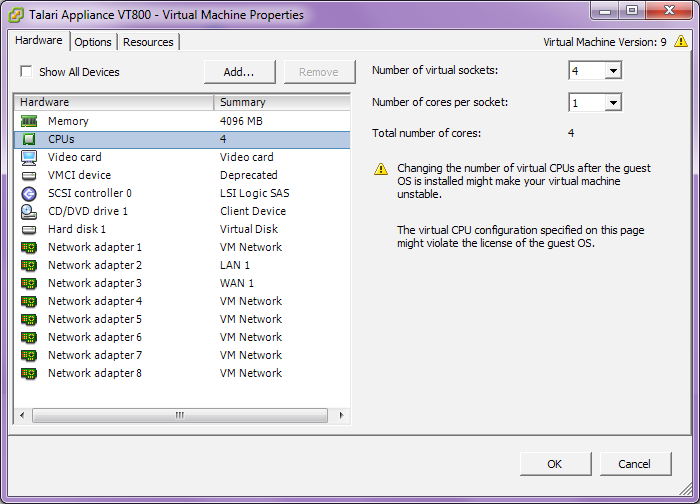Click the LAN 1 summary value

point(235,265)
